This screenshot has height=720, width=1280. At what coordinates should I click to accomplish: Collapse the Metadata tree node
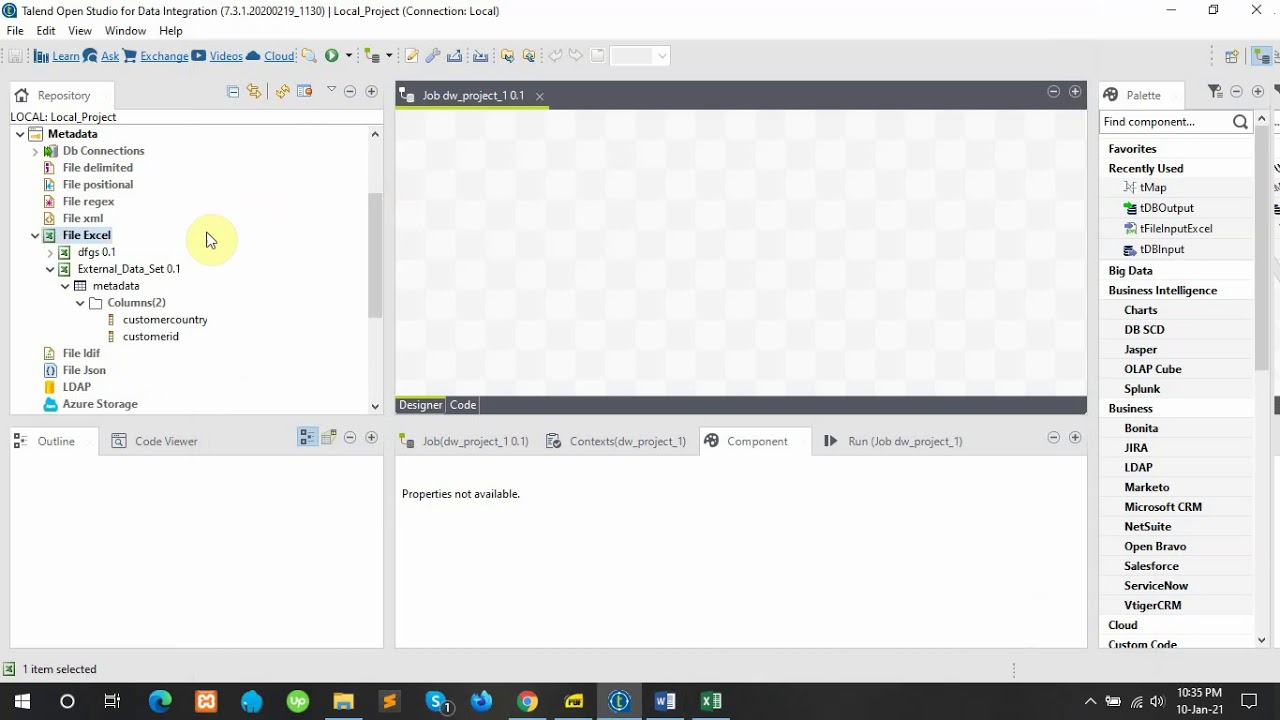(x=20, y=134)
